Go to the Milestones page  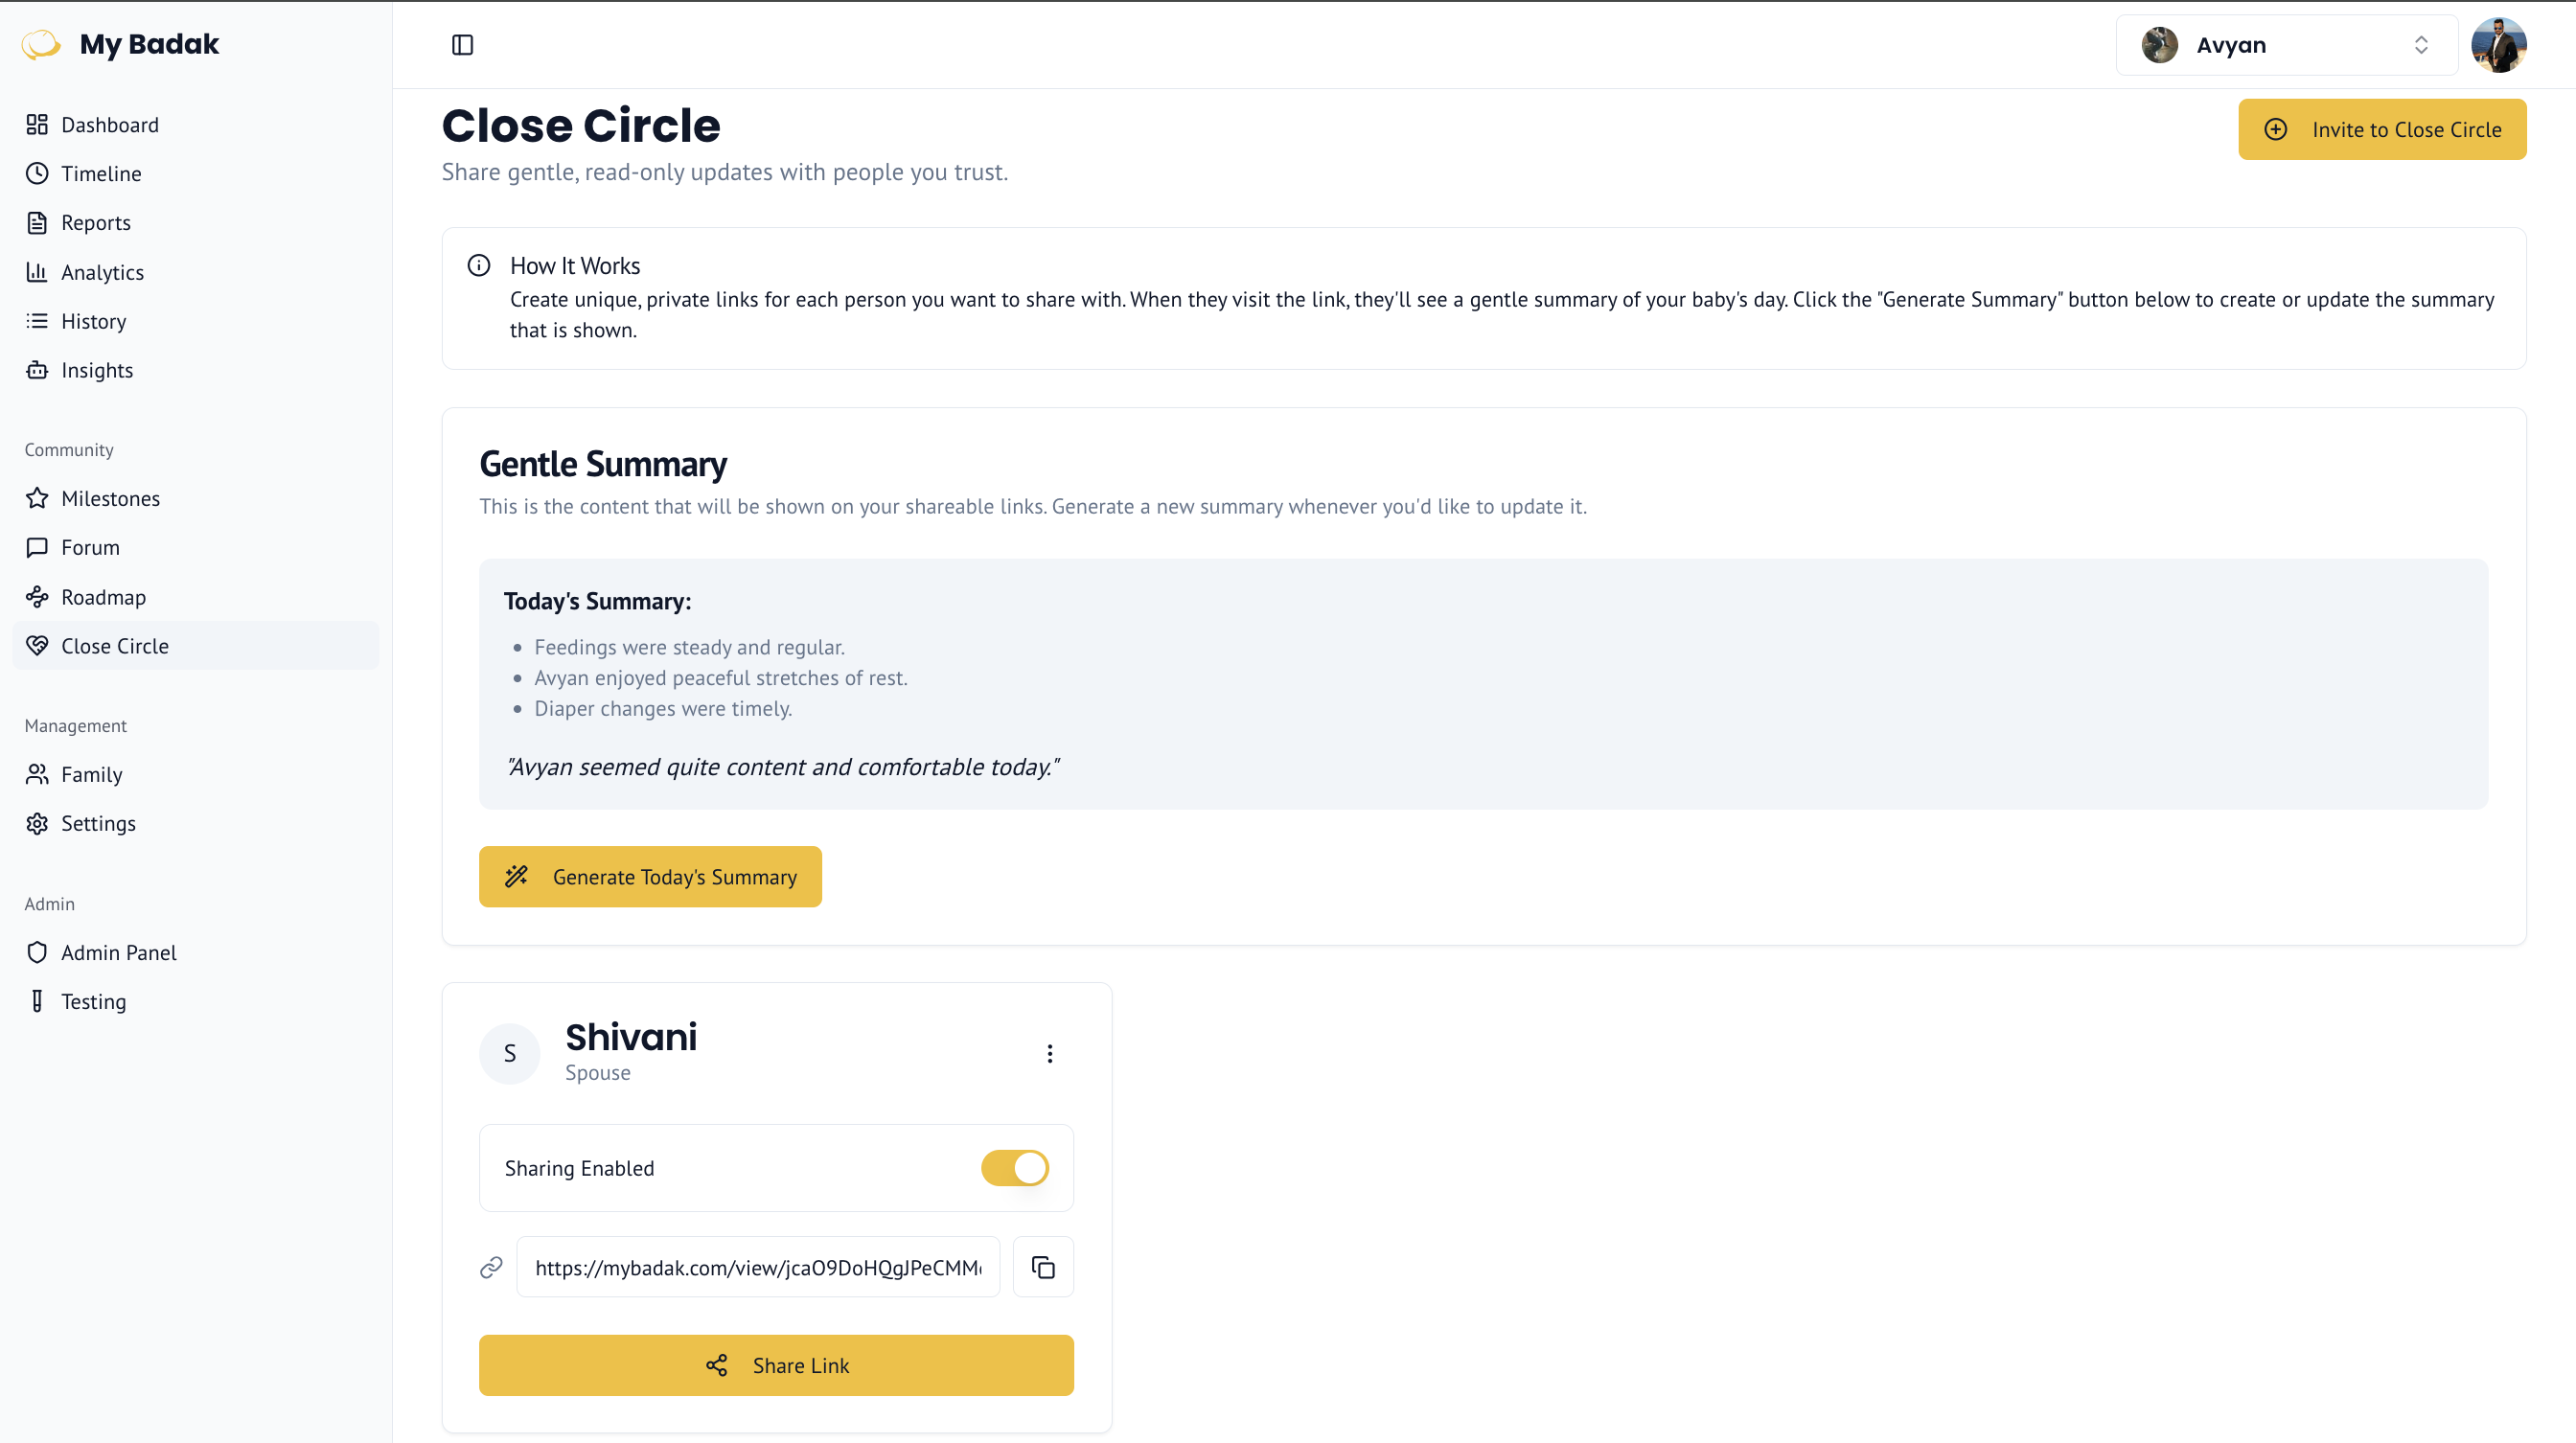(x=110, y=498)
